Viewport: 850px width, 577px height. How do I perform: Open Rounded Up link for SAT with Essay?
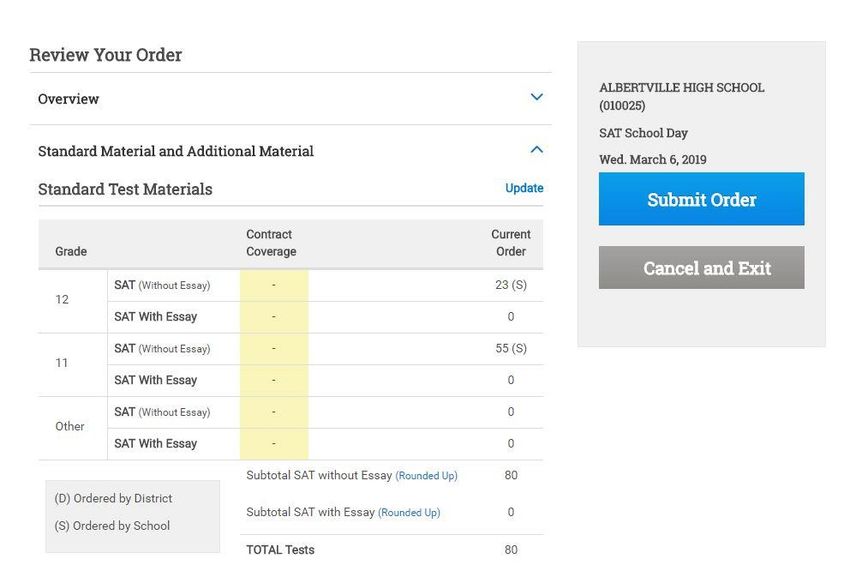[408, 513]
